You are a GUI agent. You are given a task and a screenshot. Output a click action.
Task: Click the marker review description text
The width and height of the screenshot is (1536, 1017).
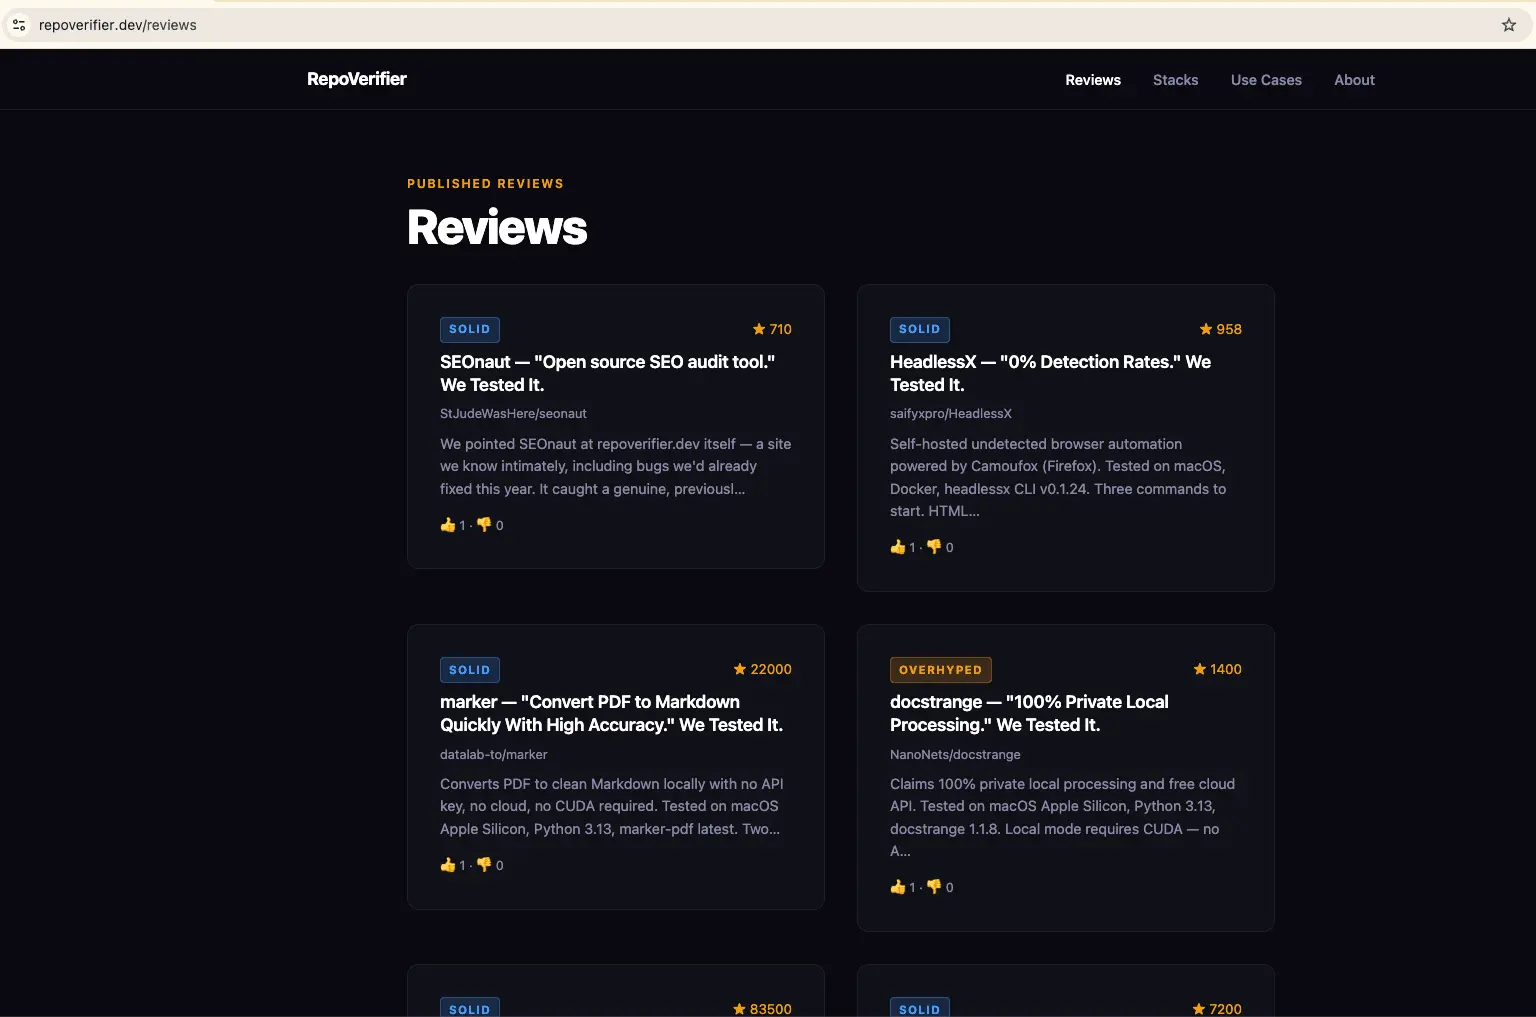(612, 806)
